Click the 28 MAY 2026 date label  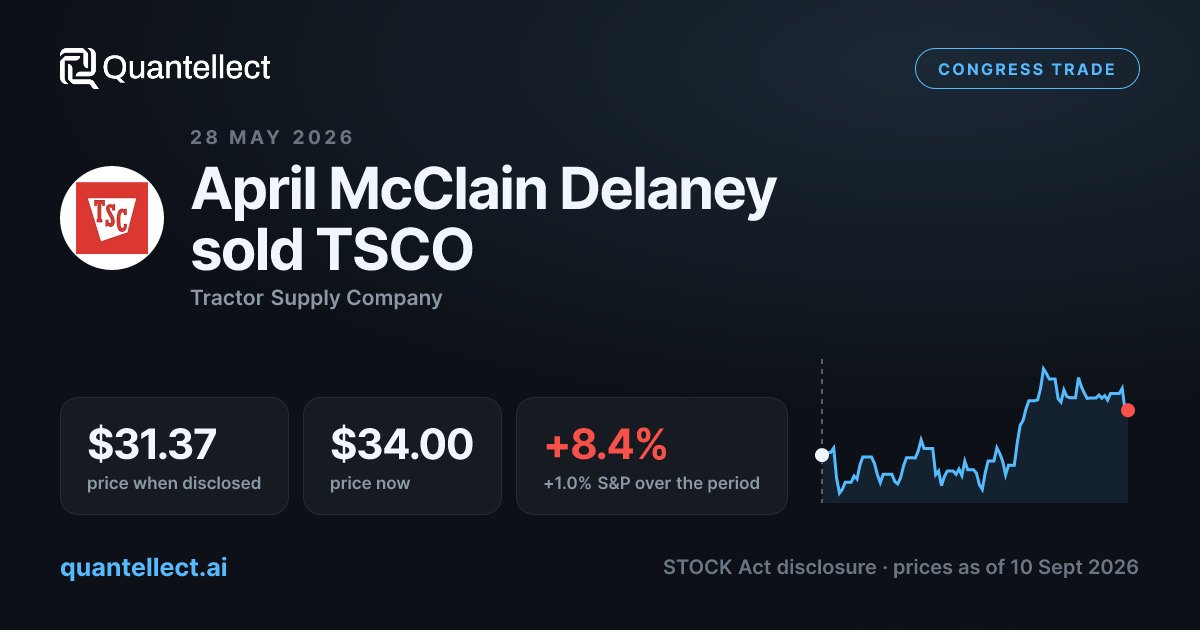click(272, 137)
